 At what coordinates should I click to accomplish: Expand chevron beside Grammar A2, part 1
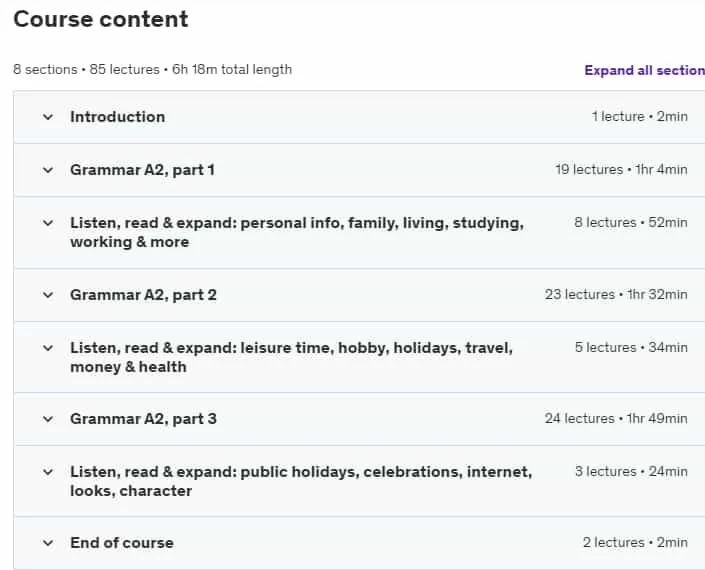click(48, 170)
